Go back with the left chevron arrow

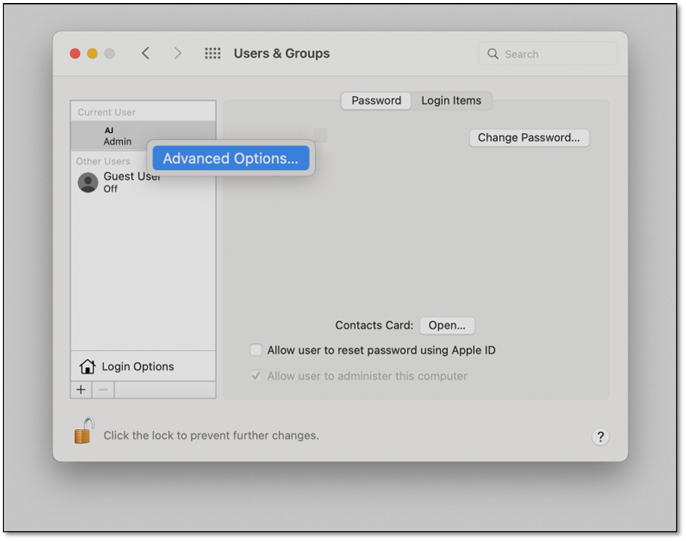(x=146, y=54)
